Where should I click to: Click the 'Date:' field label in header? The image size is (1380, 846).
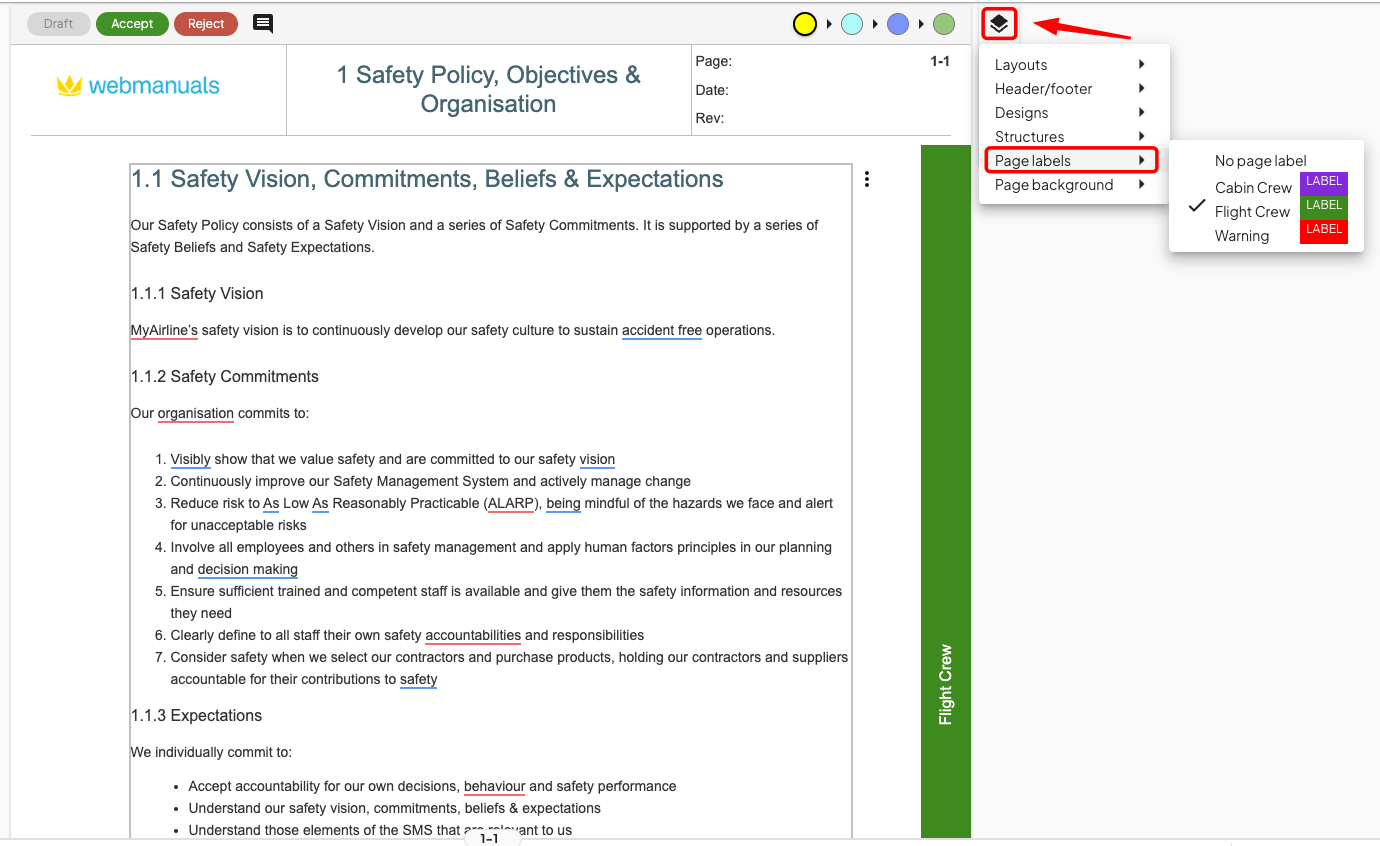712,91
